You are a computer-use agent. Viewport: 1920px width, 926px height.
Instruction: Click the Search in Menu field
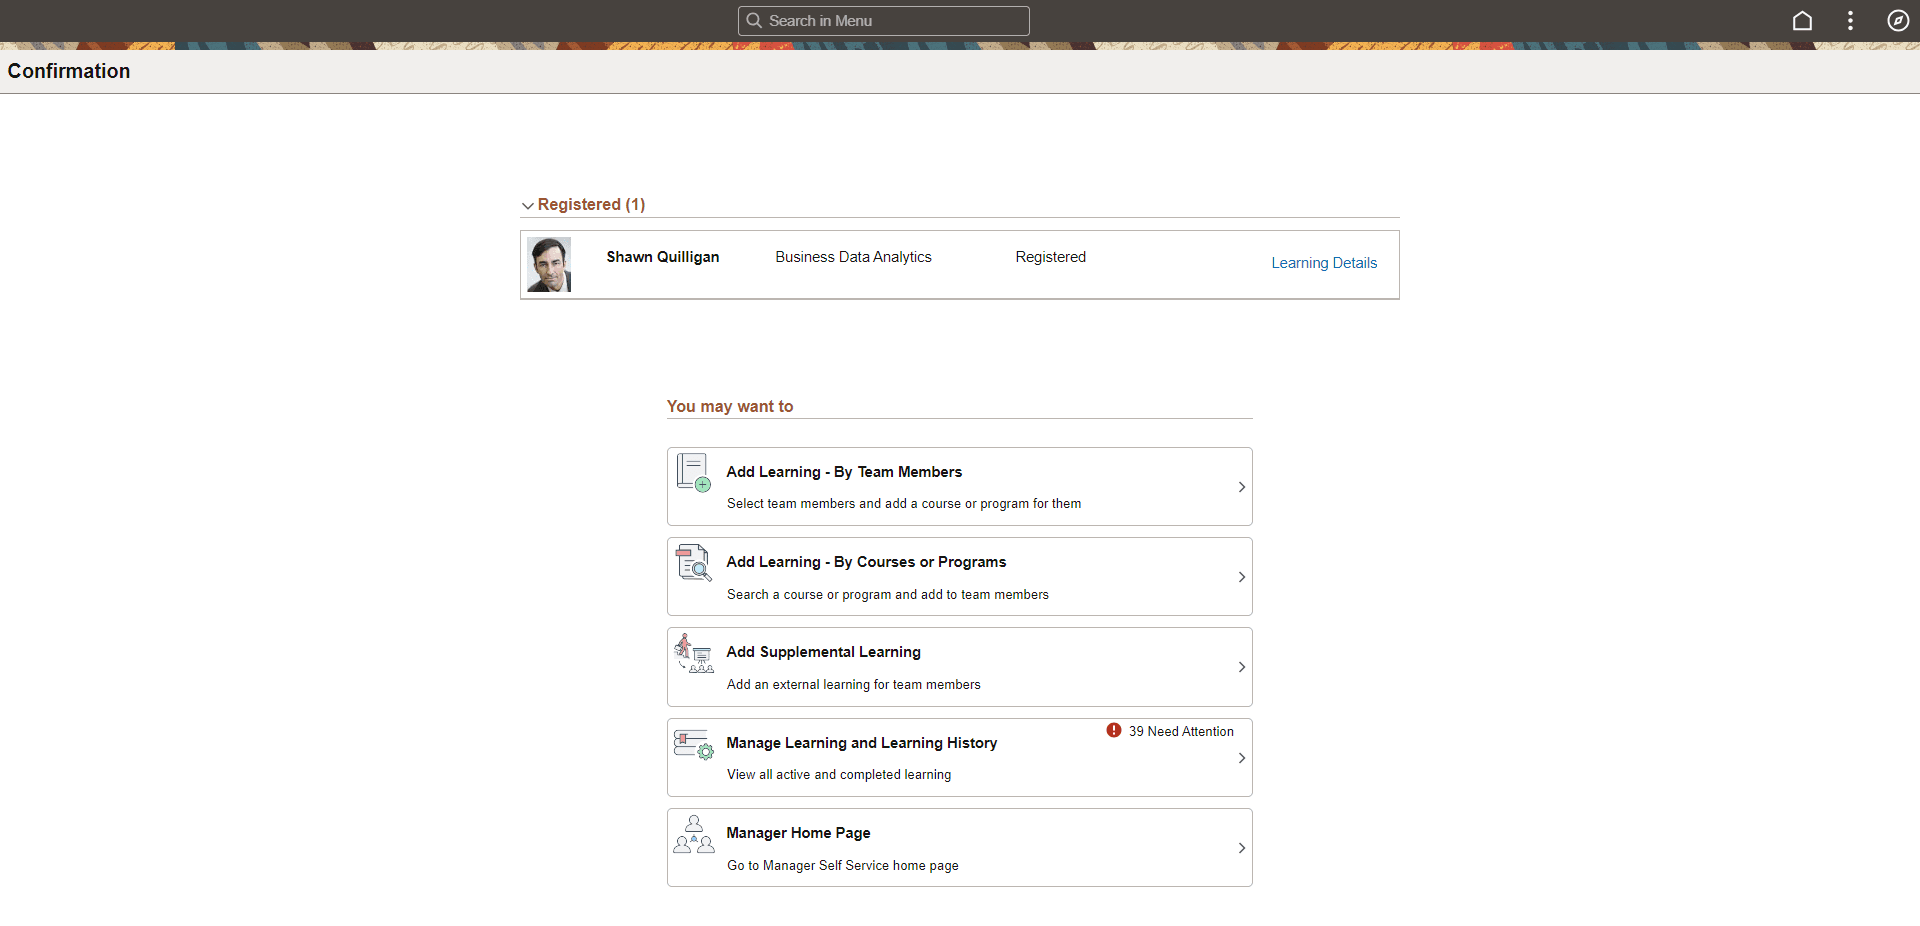[883, 20]
